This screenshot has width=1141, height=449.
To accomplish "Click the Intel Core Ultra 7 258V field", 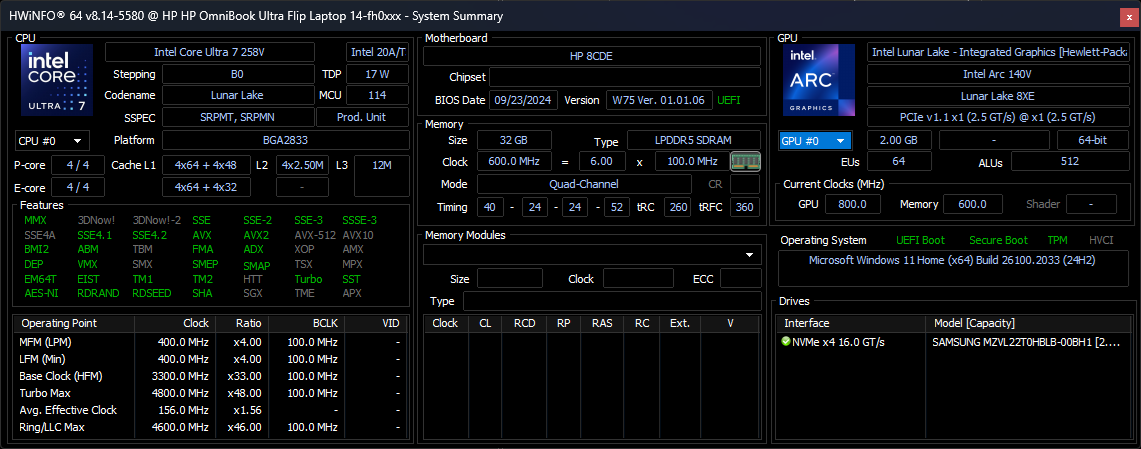I will click(x=210, y=52).
